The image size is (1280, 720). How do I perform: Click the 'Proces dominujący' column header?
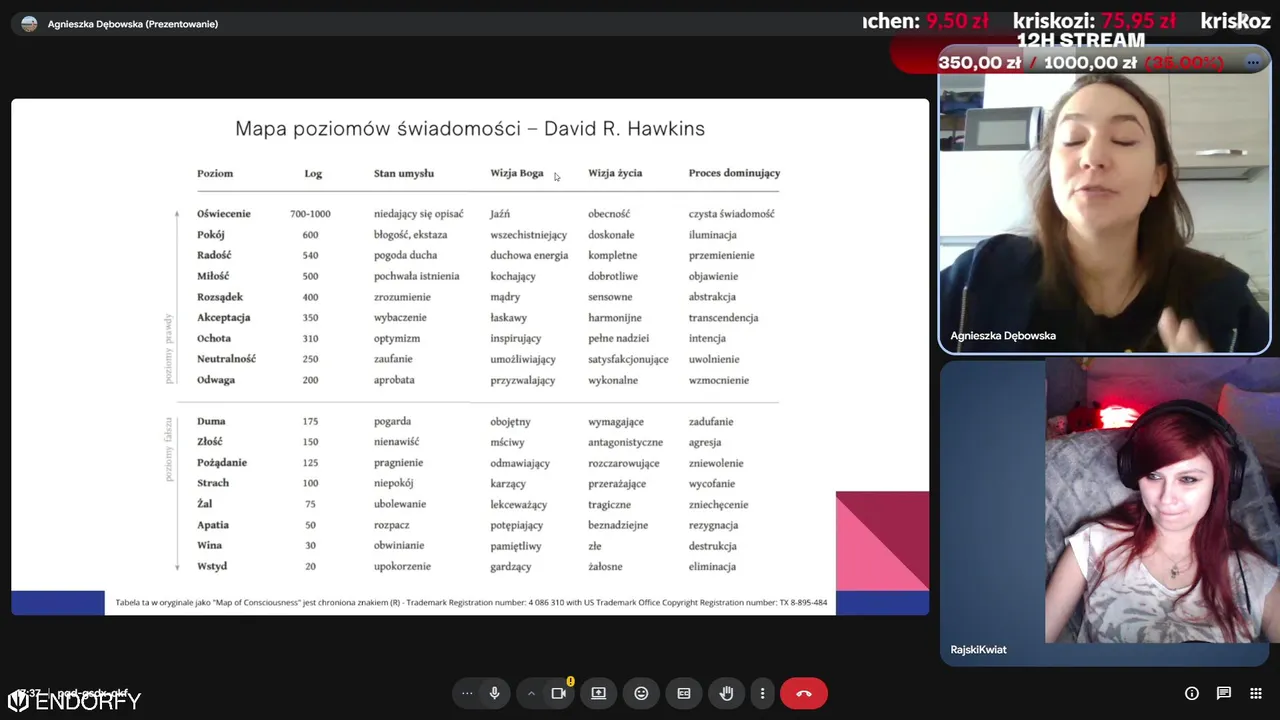[734, 173]
